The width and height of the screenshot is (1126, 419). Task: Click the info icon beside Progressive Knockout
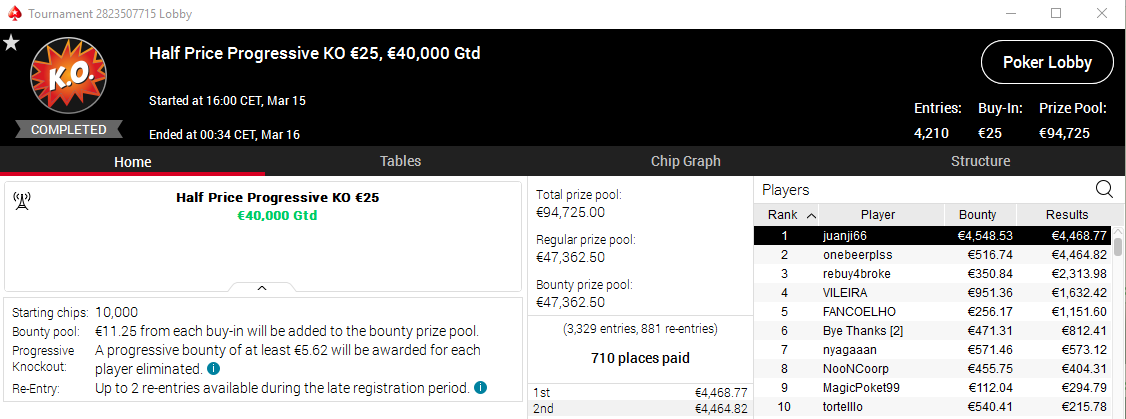coord(213,369)
